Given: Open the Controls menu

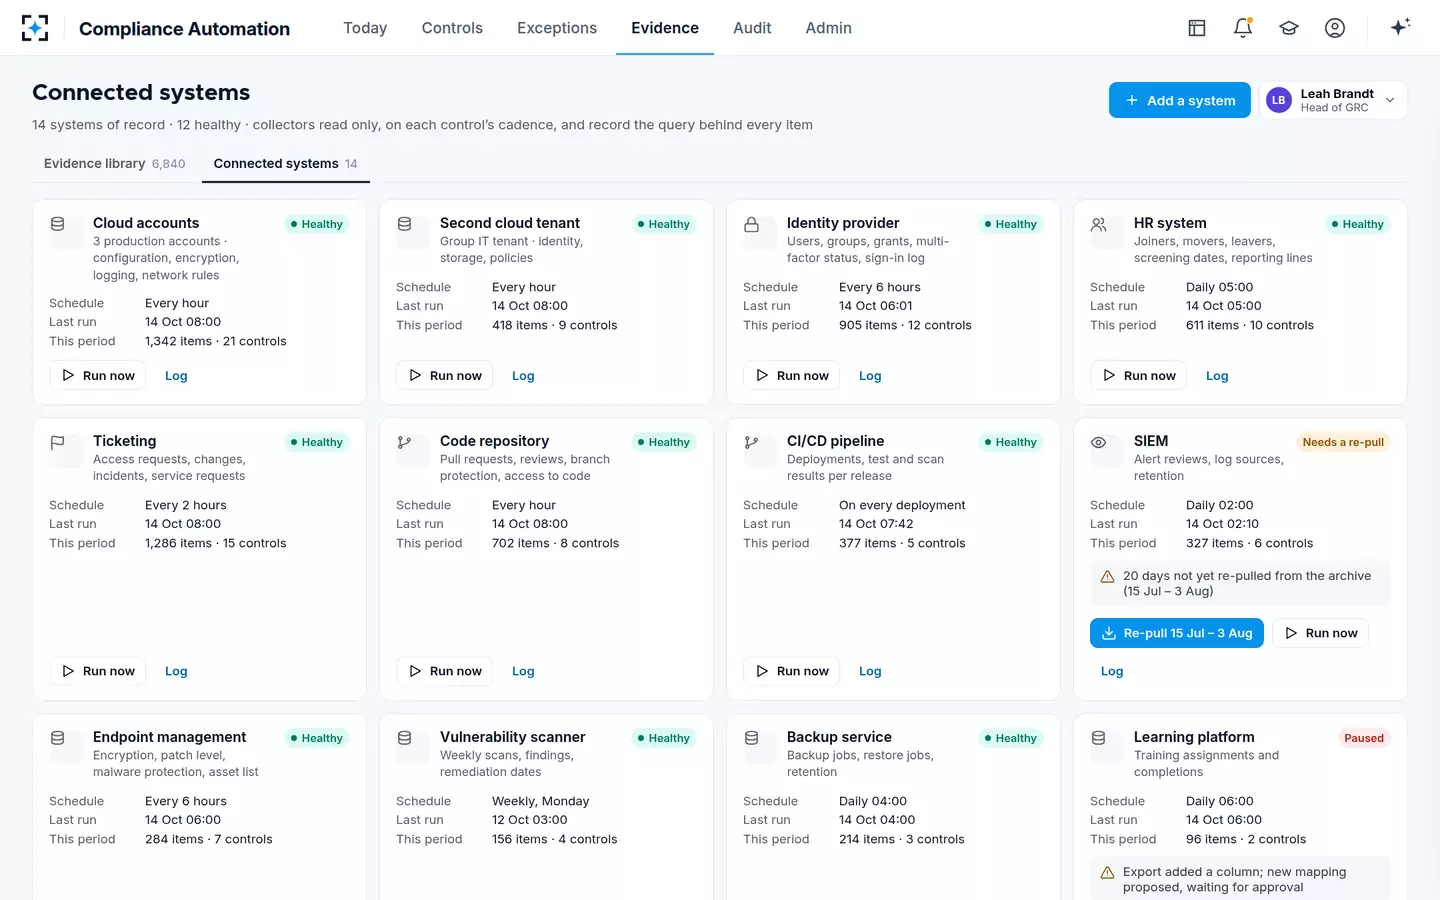Looking at the screenshot, I should pyautogui.click(x=452, y=28).
